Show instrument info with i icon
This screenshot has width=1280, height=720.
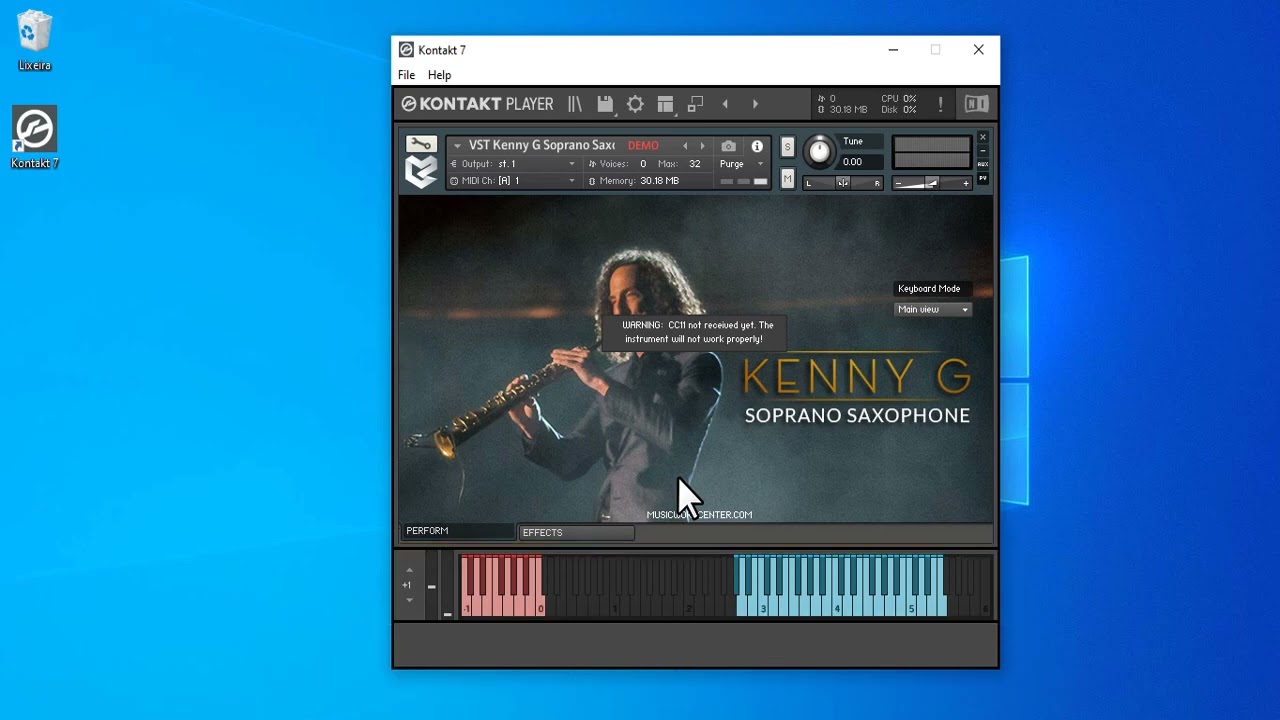pyautogui.click(x=757, y=146)
